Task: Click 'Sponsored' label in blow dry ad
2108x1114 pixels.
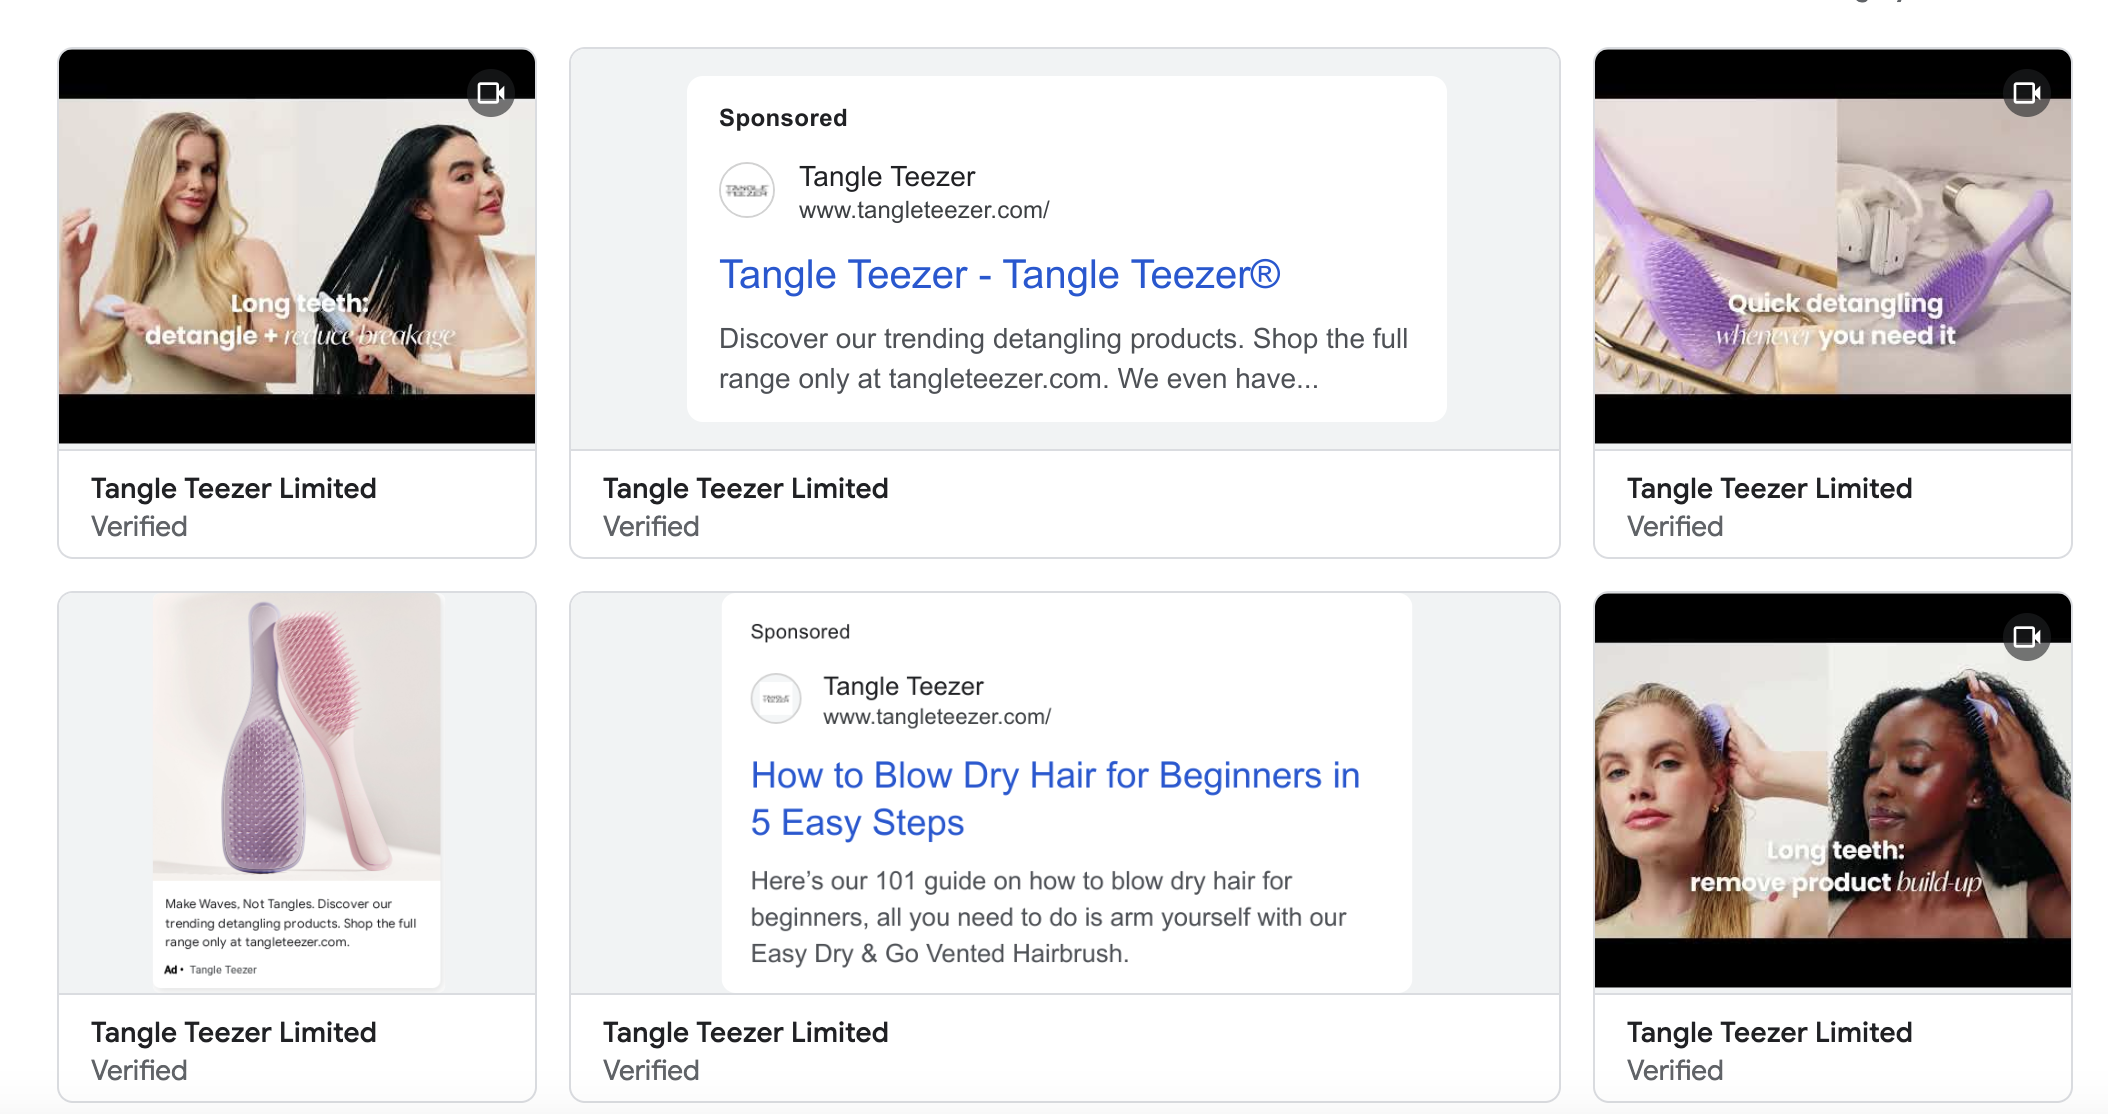Action: tap(800, 632)
